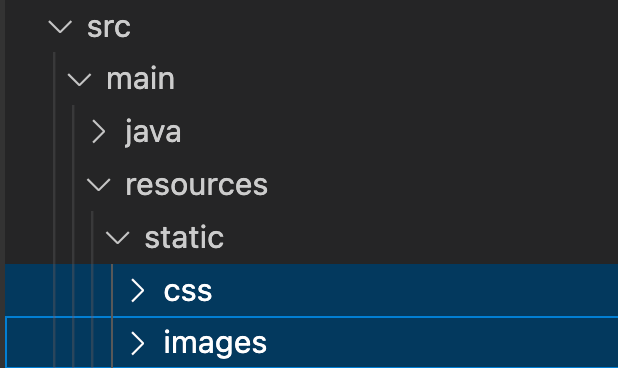The width and height of the screenshot is (618, 368).
Task: Select the static folder name
Action: point(184,238)
